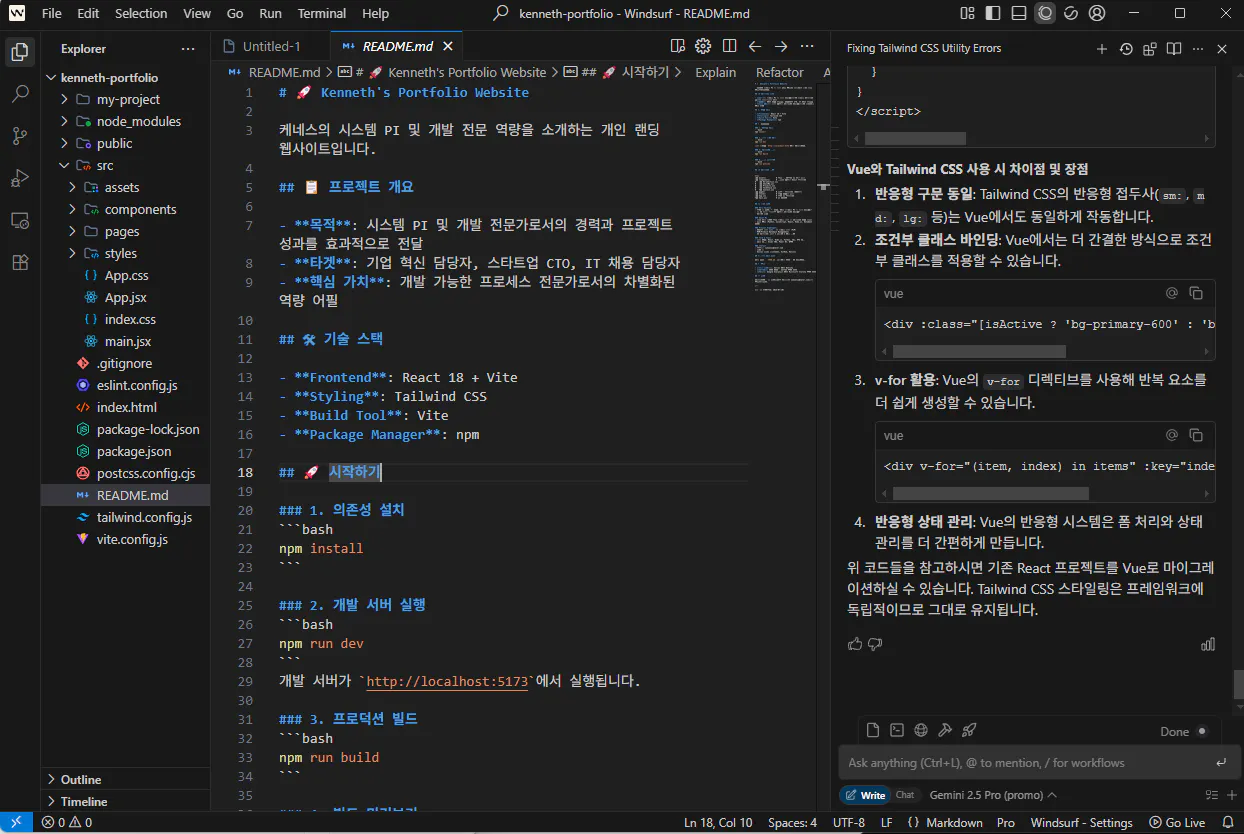Open Windsurf - Settings from status bar
Image resolution: width=1244 pixels, height=834 pixels.
[1081, 822]
